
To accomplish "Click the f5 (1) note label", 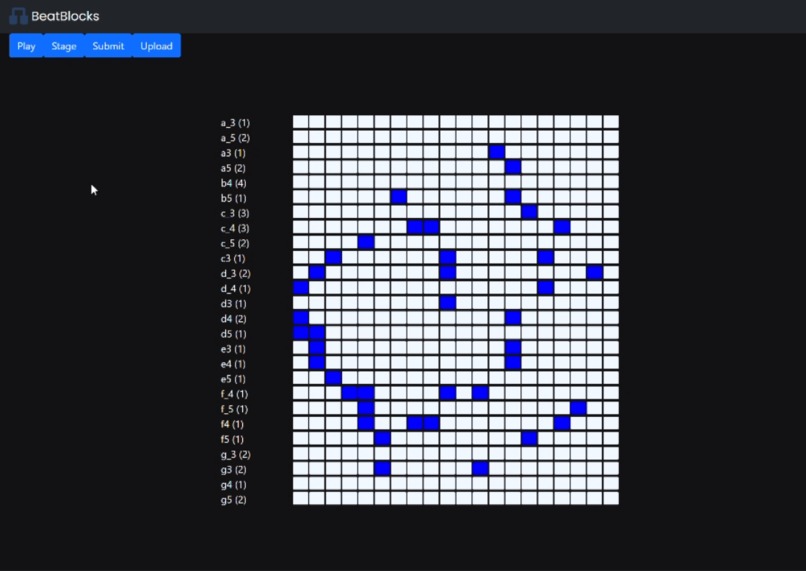I will [x=232, y=439].
